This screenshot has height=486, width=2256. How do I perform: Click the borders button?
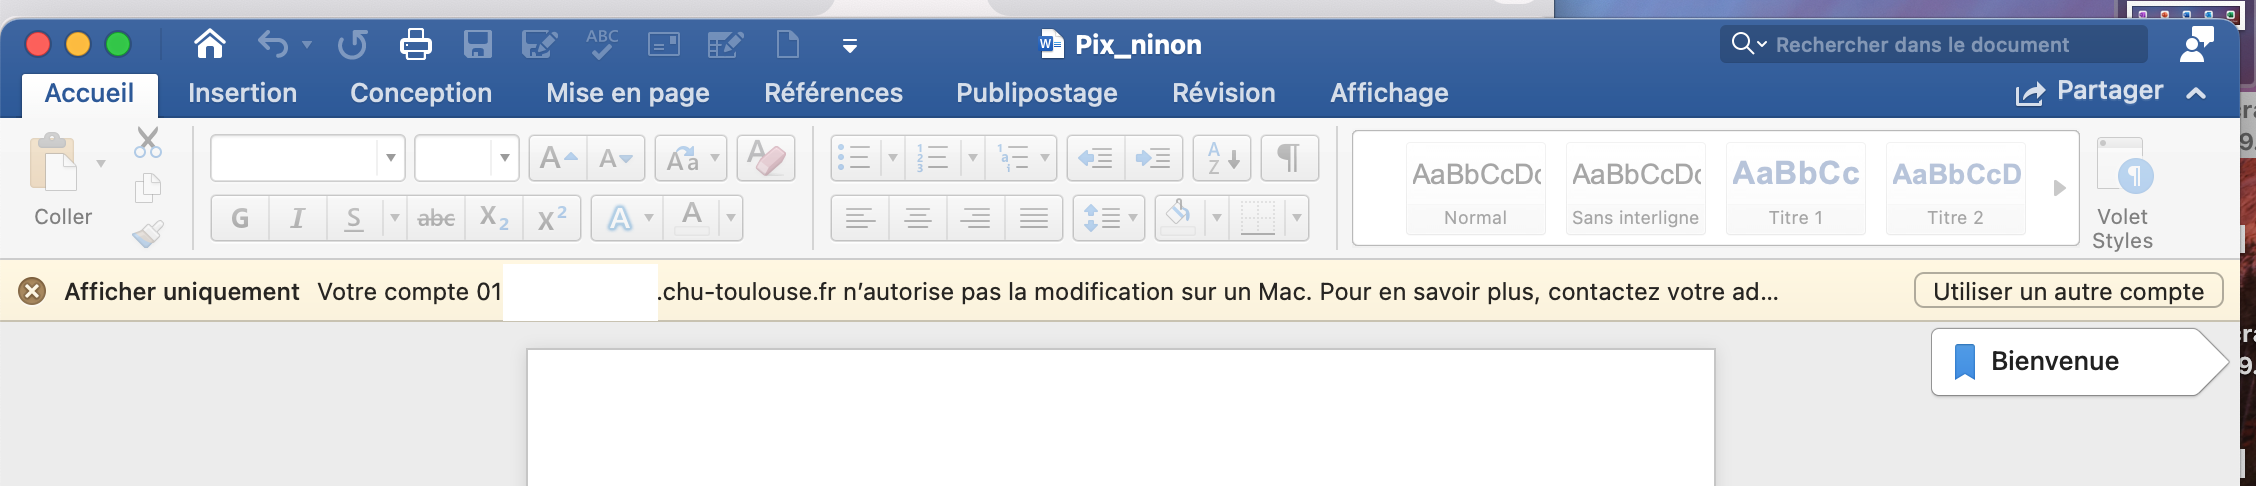(x=1257, y=218)
